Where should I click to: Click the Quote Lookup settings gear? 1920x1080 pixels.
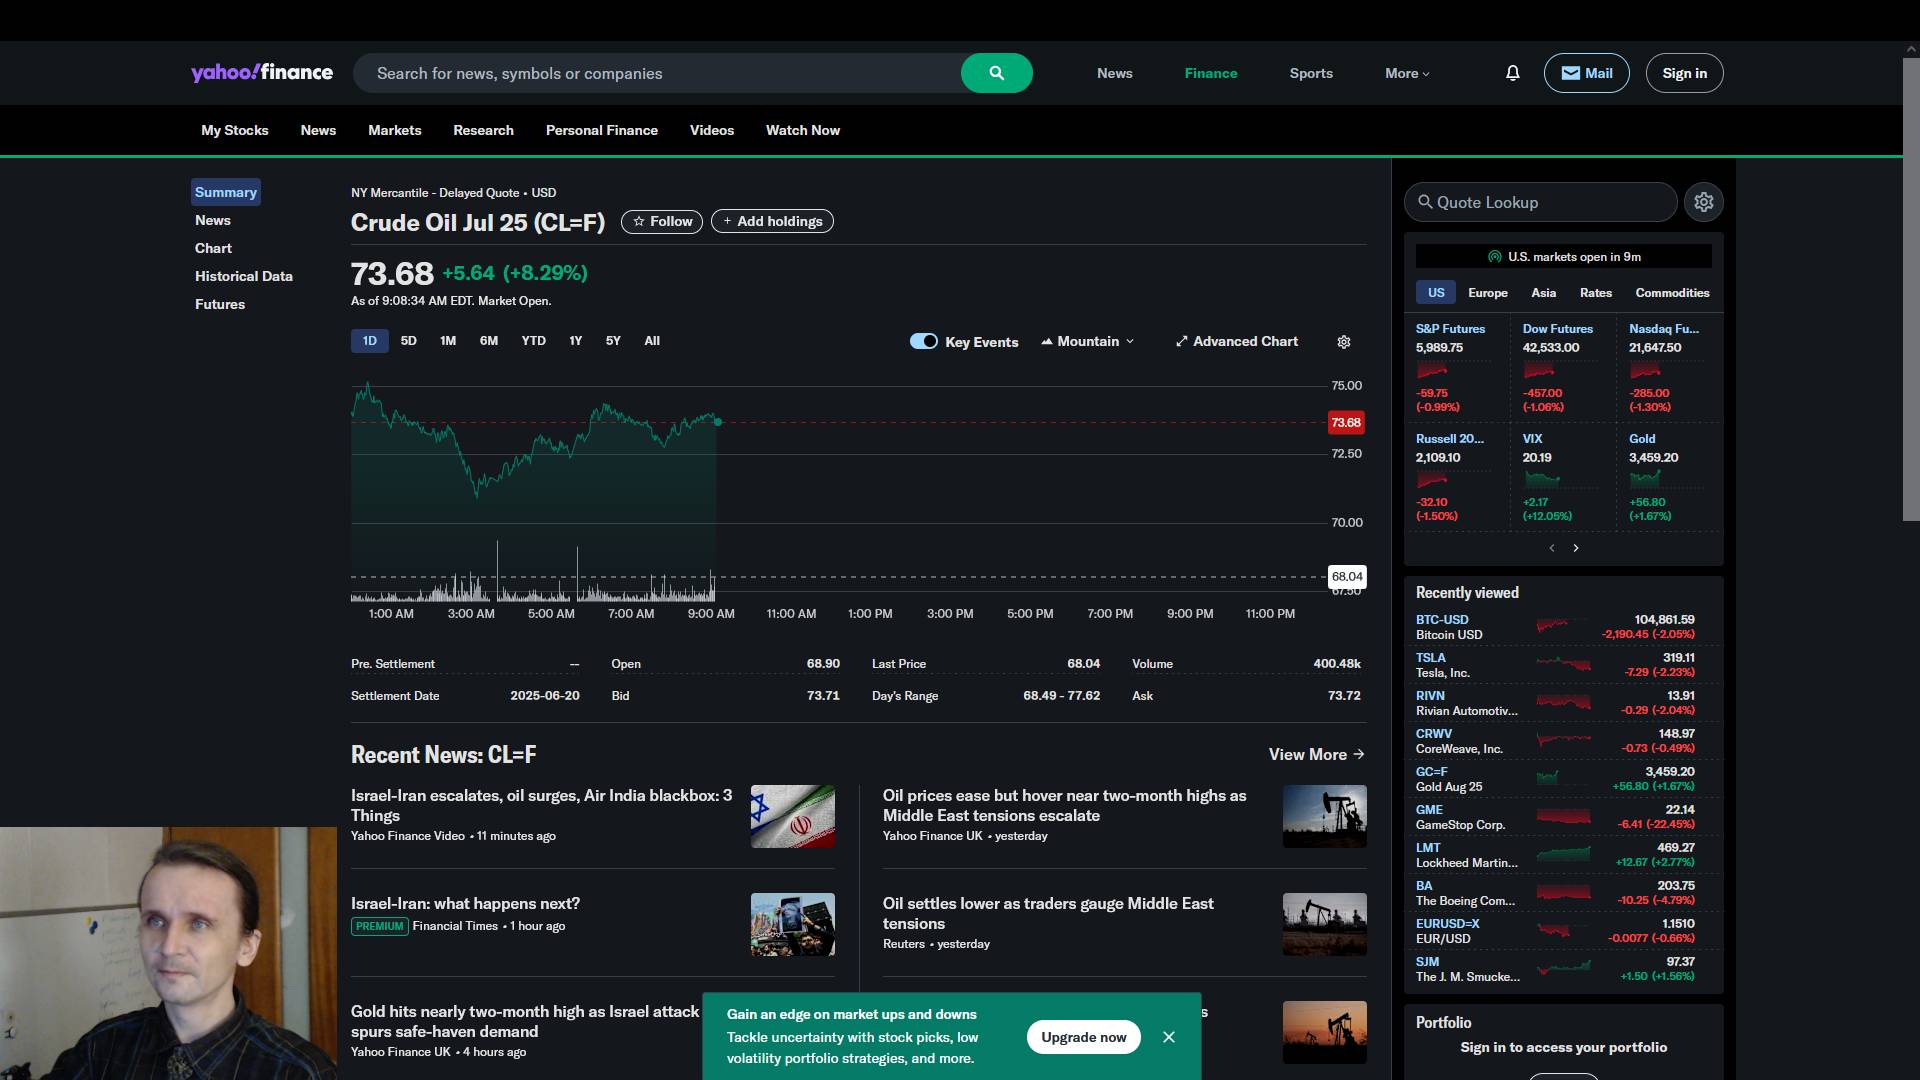1703,202
